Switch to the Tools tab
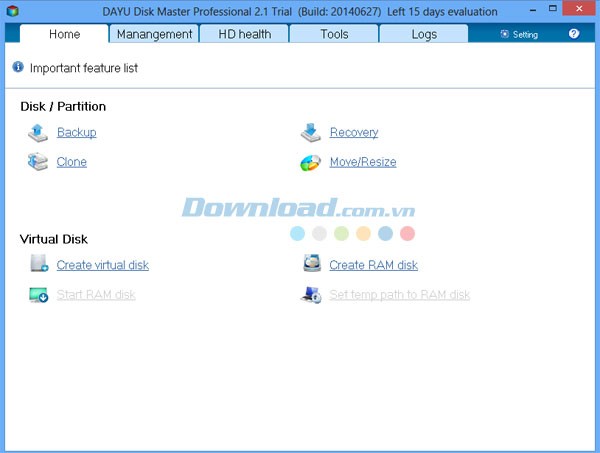Screen dimensions: 600x453 (x=334, y=34)
